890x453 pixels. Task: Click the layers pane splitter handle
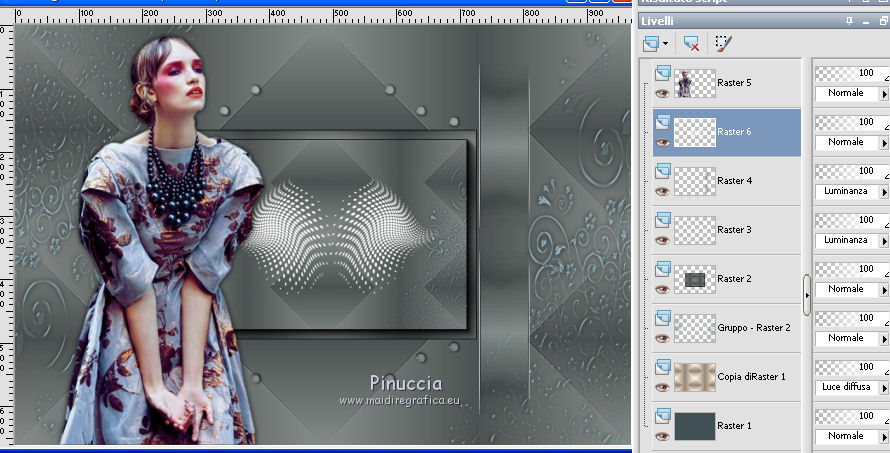click(807, 295)
